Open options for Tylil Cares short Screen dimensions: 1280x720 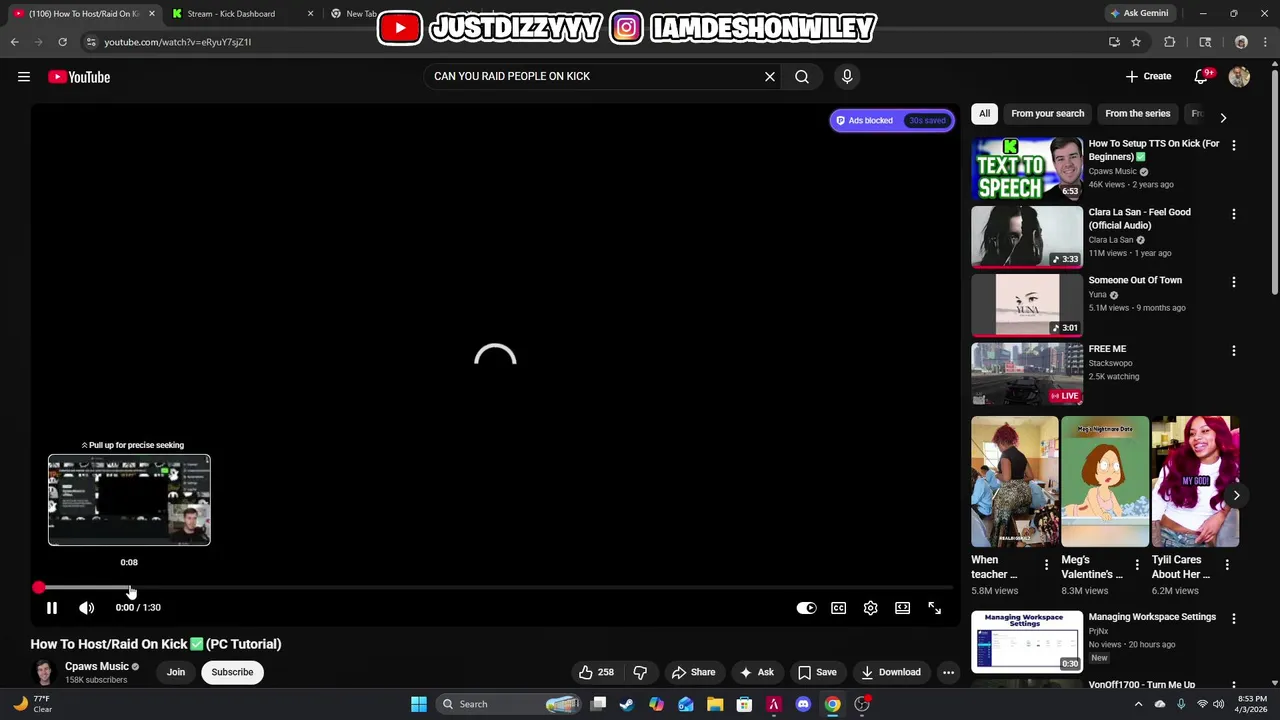(1227, 565)
